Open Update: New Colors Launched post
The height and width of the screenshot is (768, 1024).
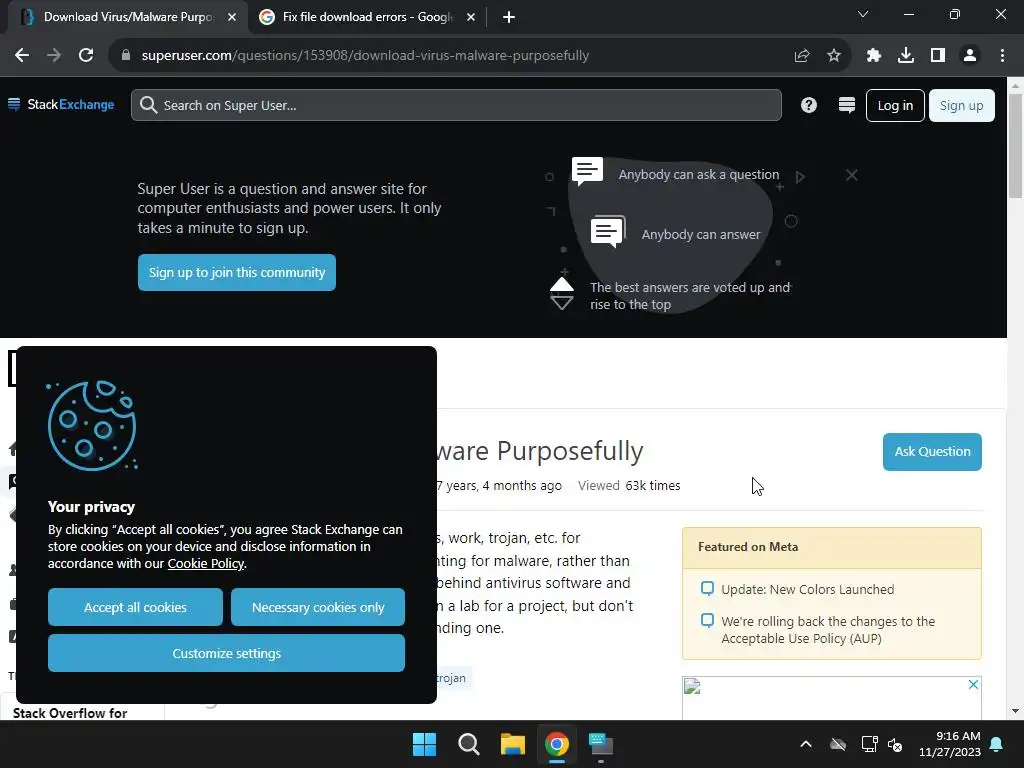807,589
